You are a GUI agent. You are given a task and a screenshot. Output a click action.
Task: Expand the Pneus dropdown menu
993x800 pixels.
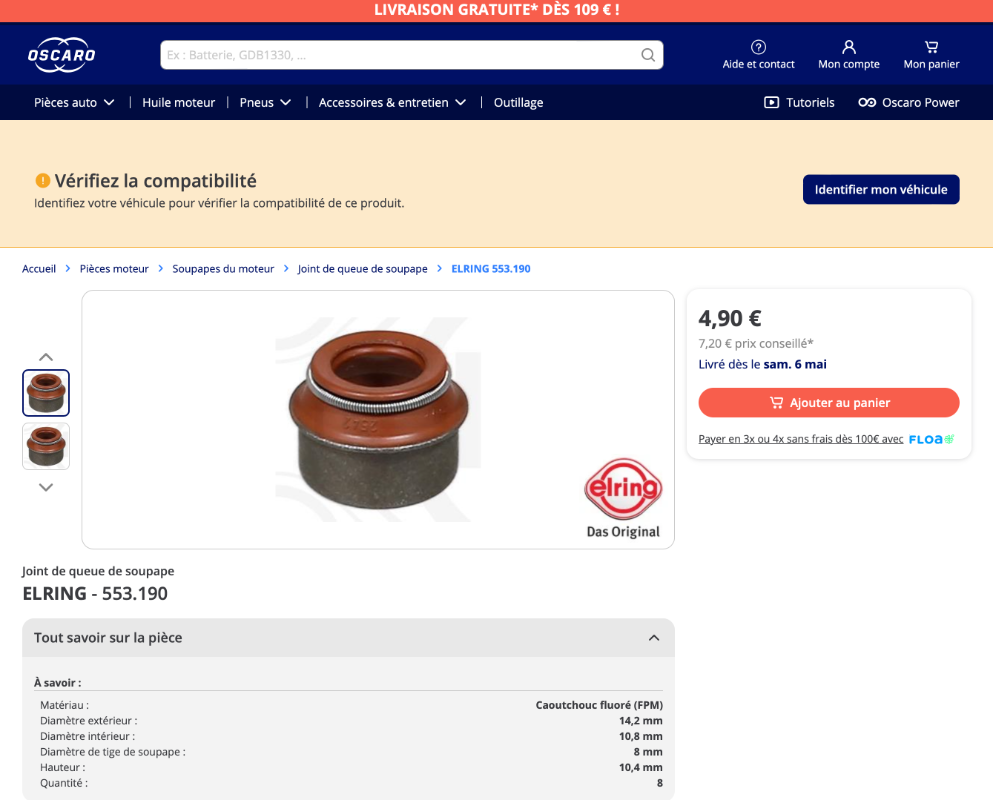265,103
